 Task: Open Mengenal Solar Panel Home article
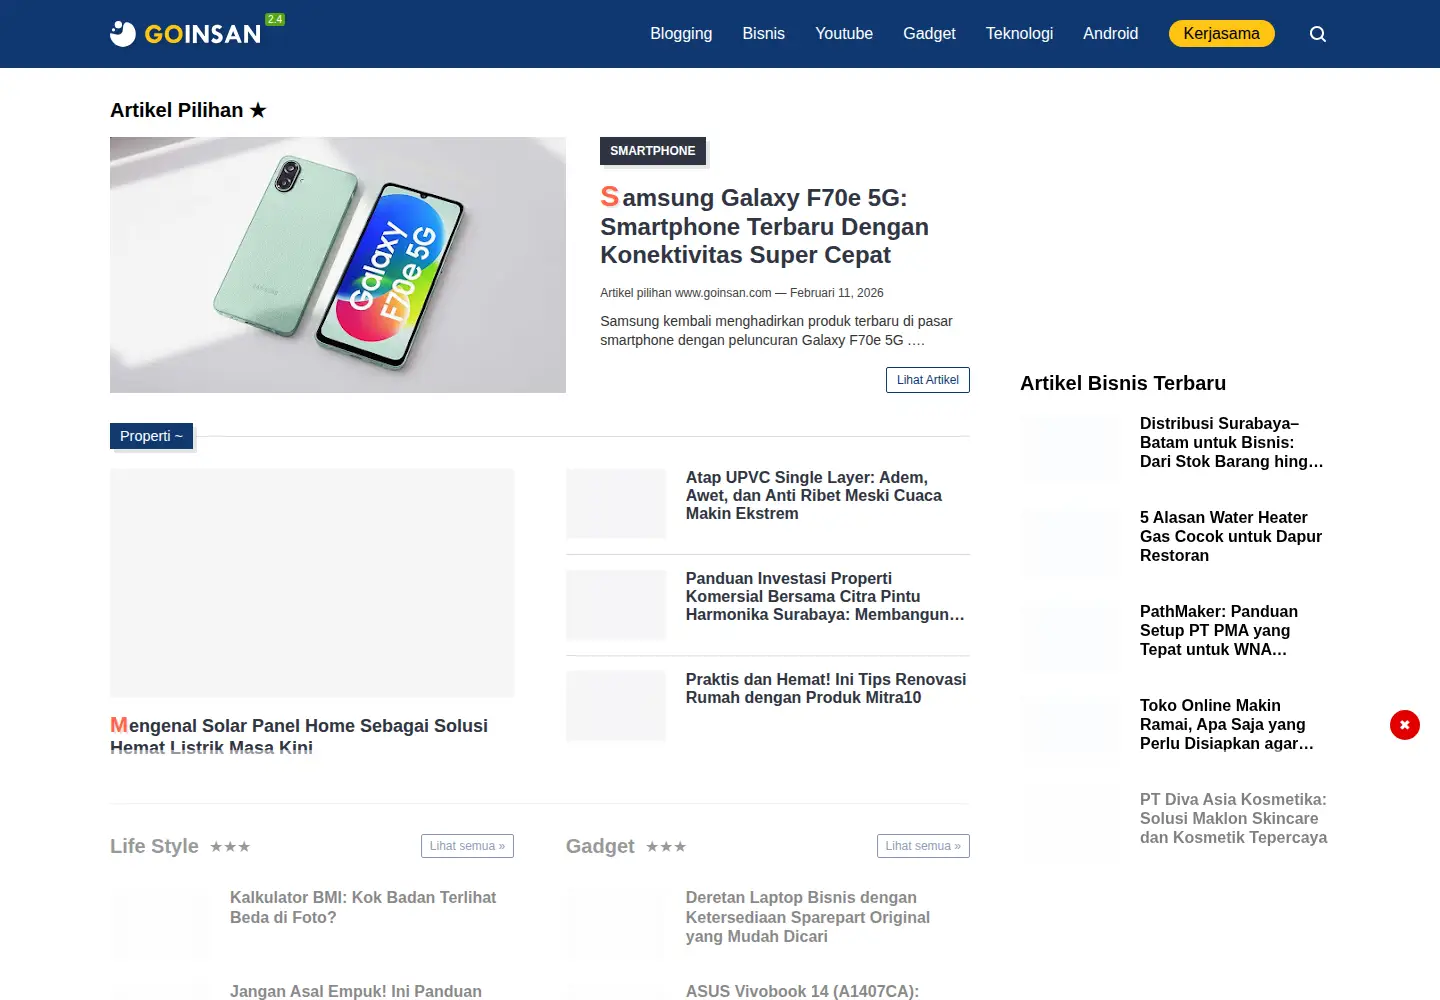point(299,735)
